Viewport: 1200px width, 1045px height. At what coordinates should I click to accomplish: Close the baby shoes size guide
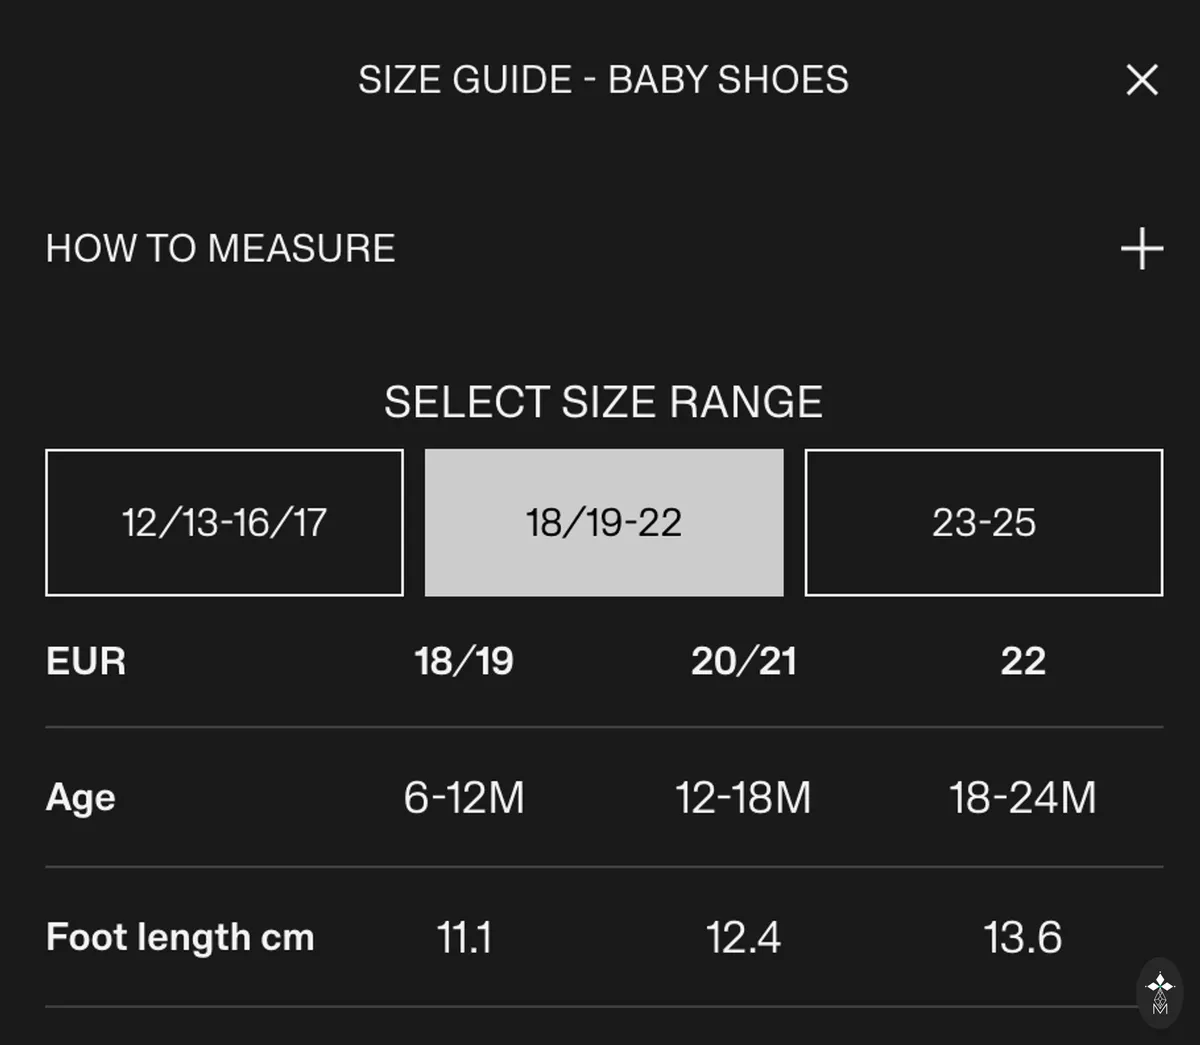pyautogui.click(x=1142, y=80)
